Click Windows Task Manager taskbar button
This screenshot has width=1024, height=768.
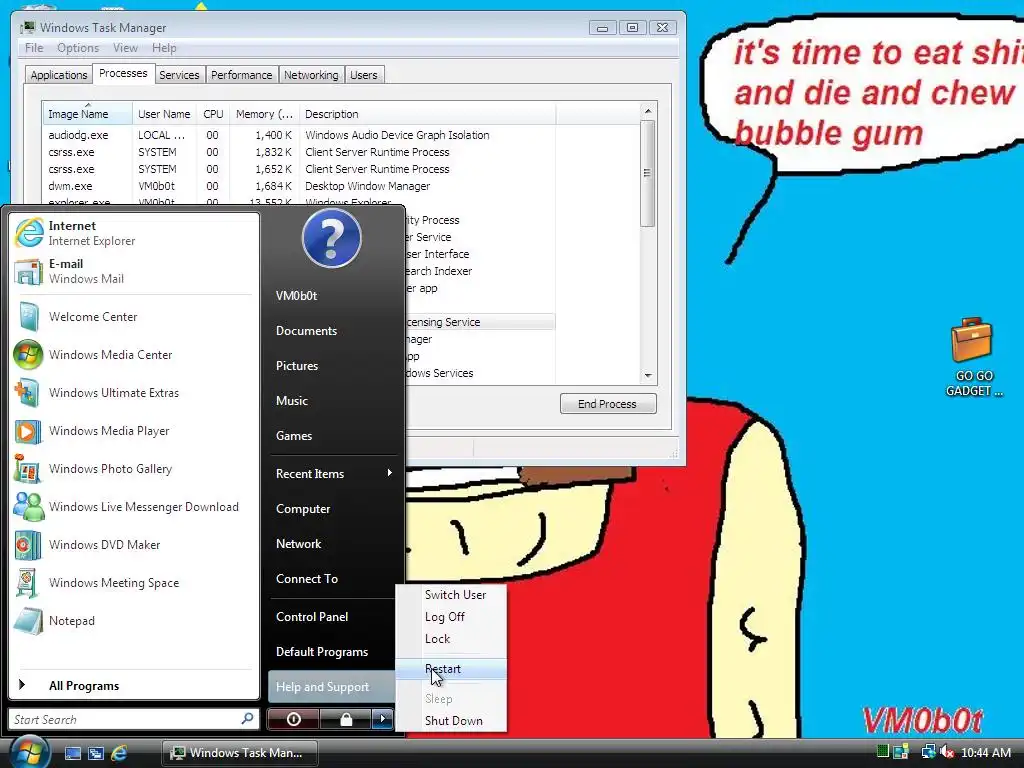pos(240,753)
